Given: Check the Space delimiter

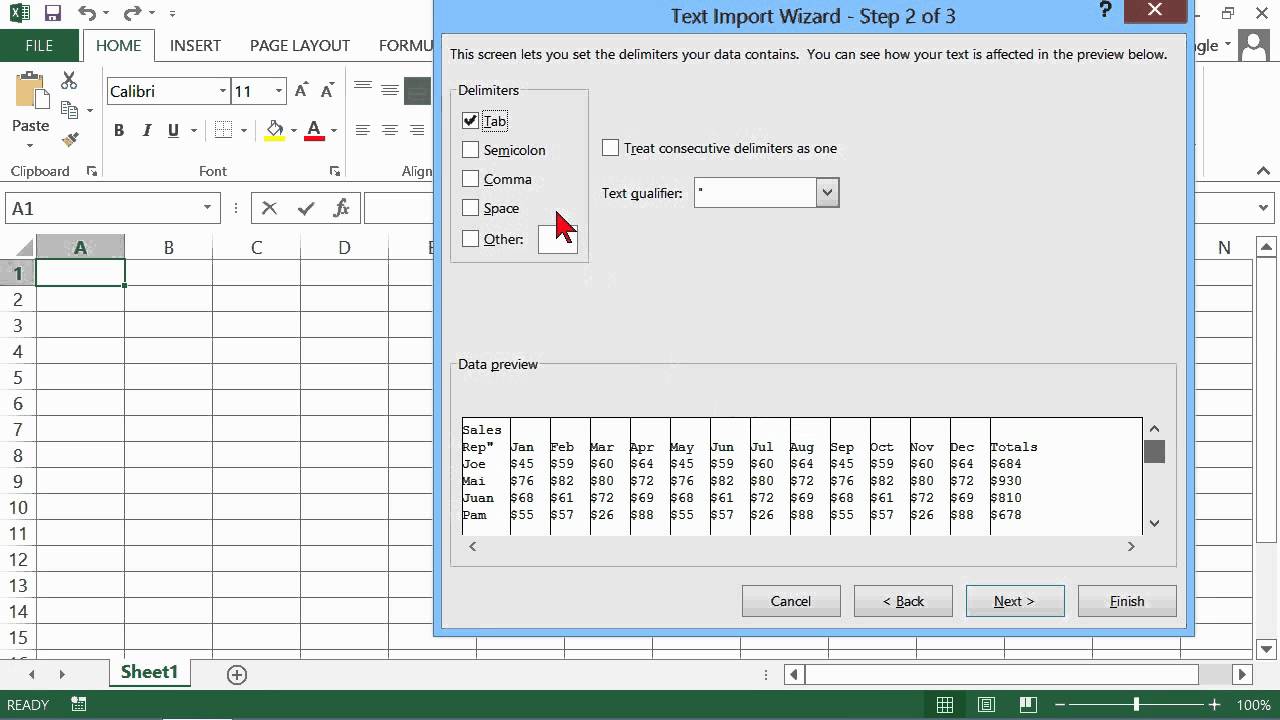Looking at the screenshot, I should point(471,208).
